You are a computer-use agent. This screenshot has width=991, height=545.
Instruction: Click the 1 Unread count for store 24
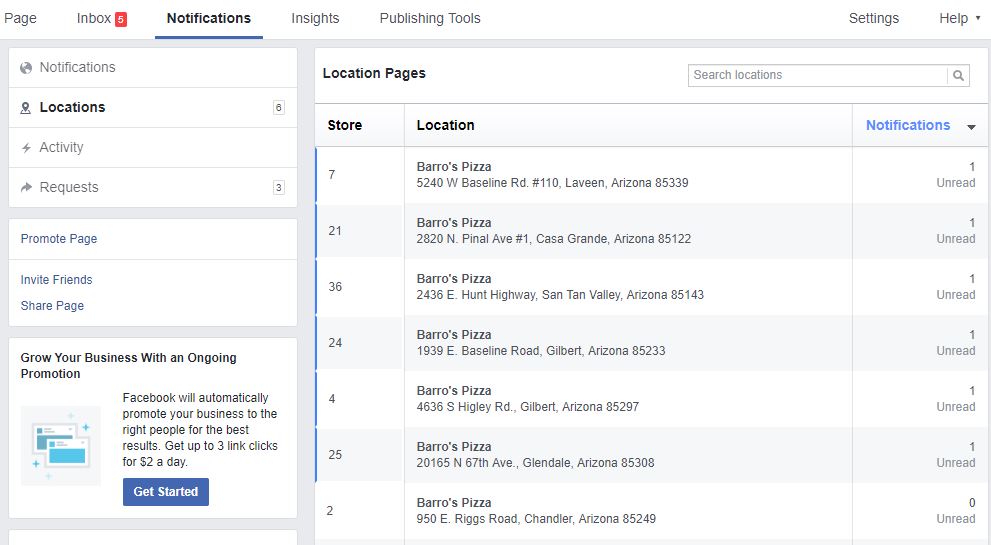tap(956, 343)
